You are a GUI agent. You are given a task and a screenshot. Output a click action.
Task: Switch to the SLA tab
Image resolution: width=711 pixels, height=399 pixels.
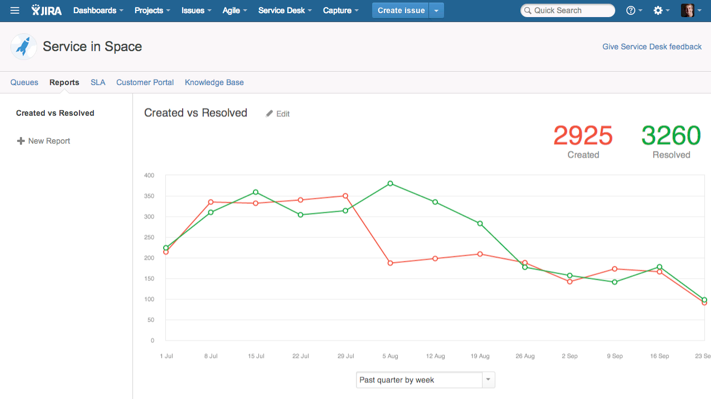tap(98, 83)
